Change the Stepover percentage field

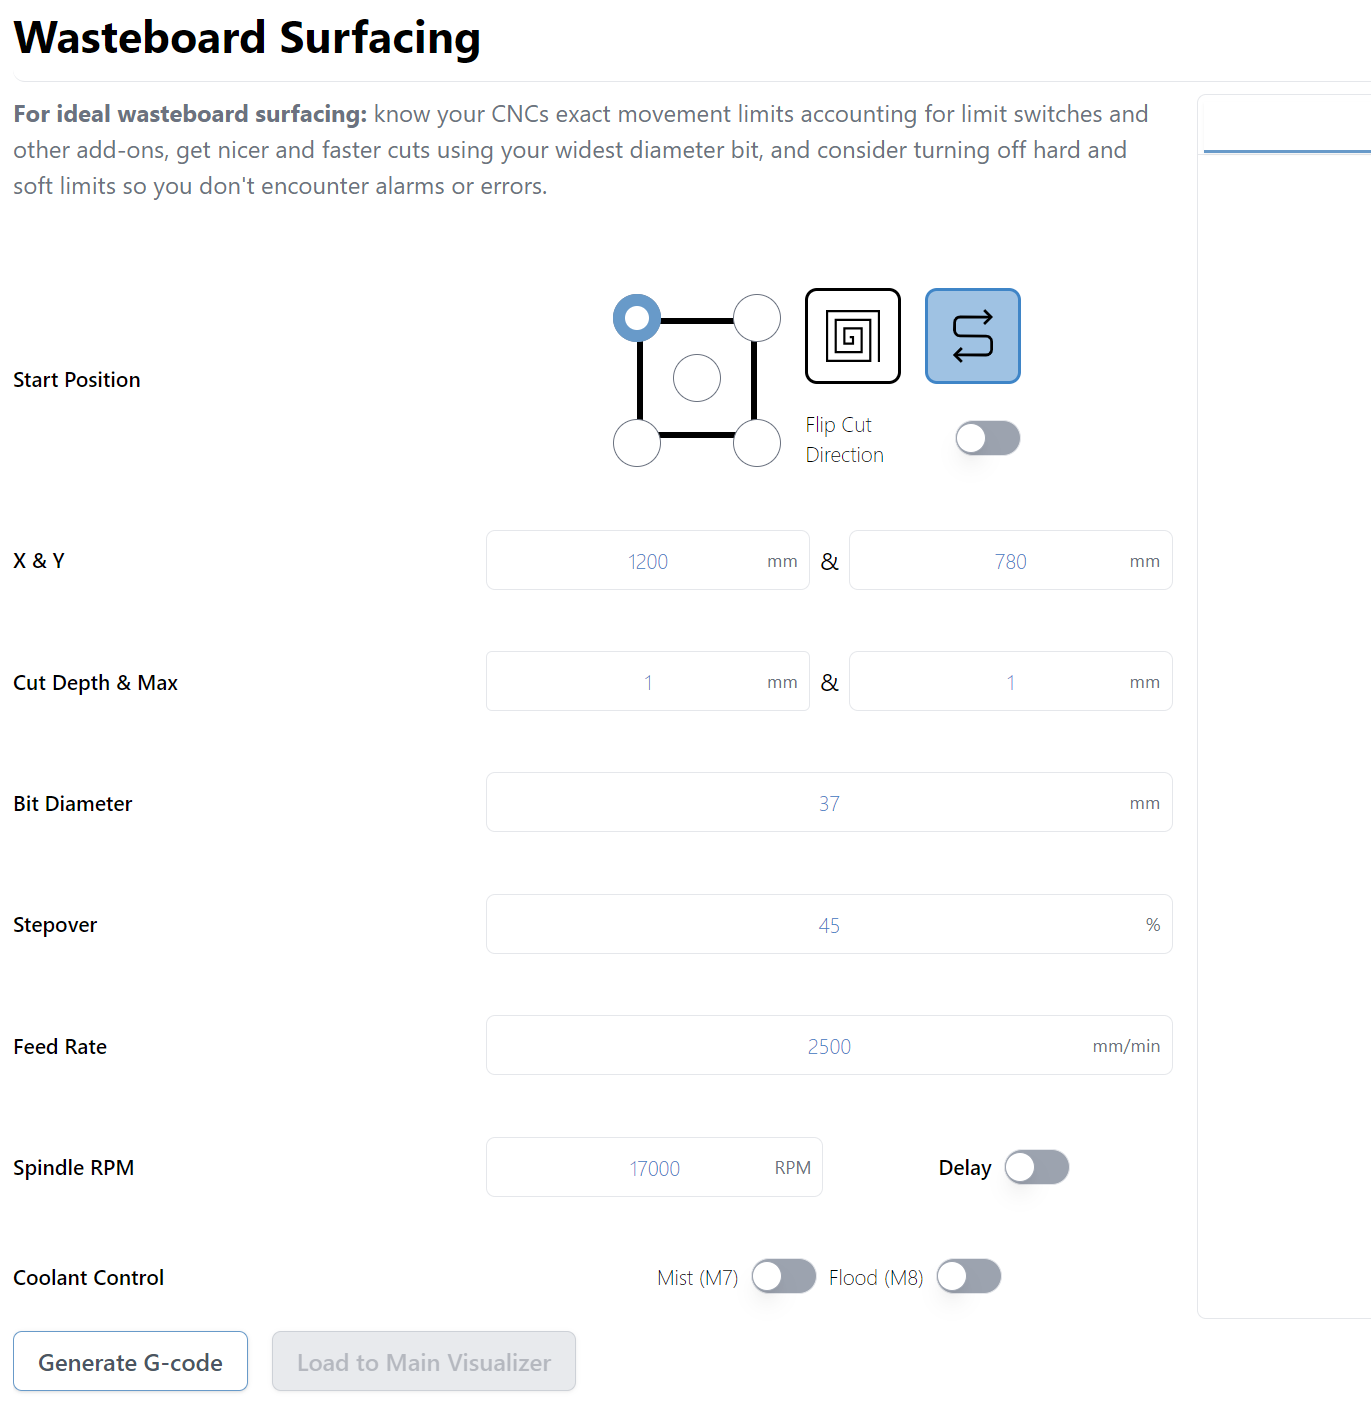(x=828, y=925)
